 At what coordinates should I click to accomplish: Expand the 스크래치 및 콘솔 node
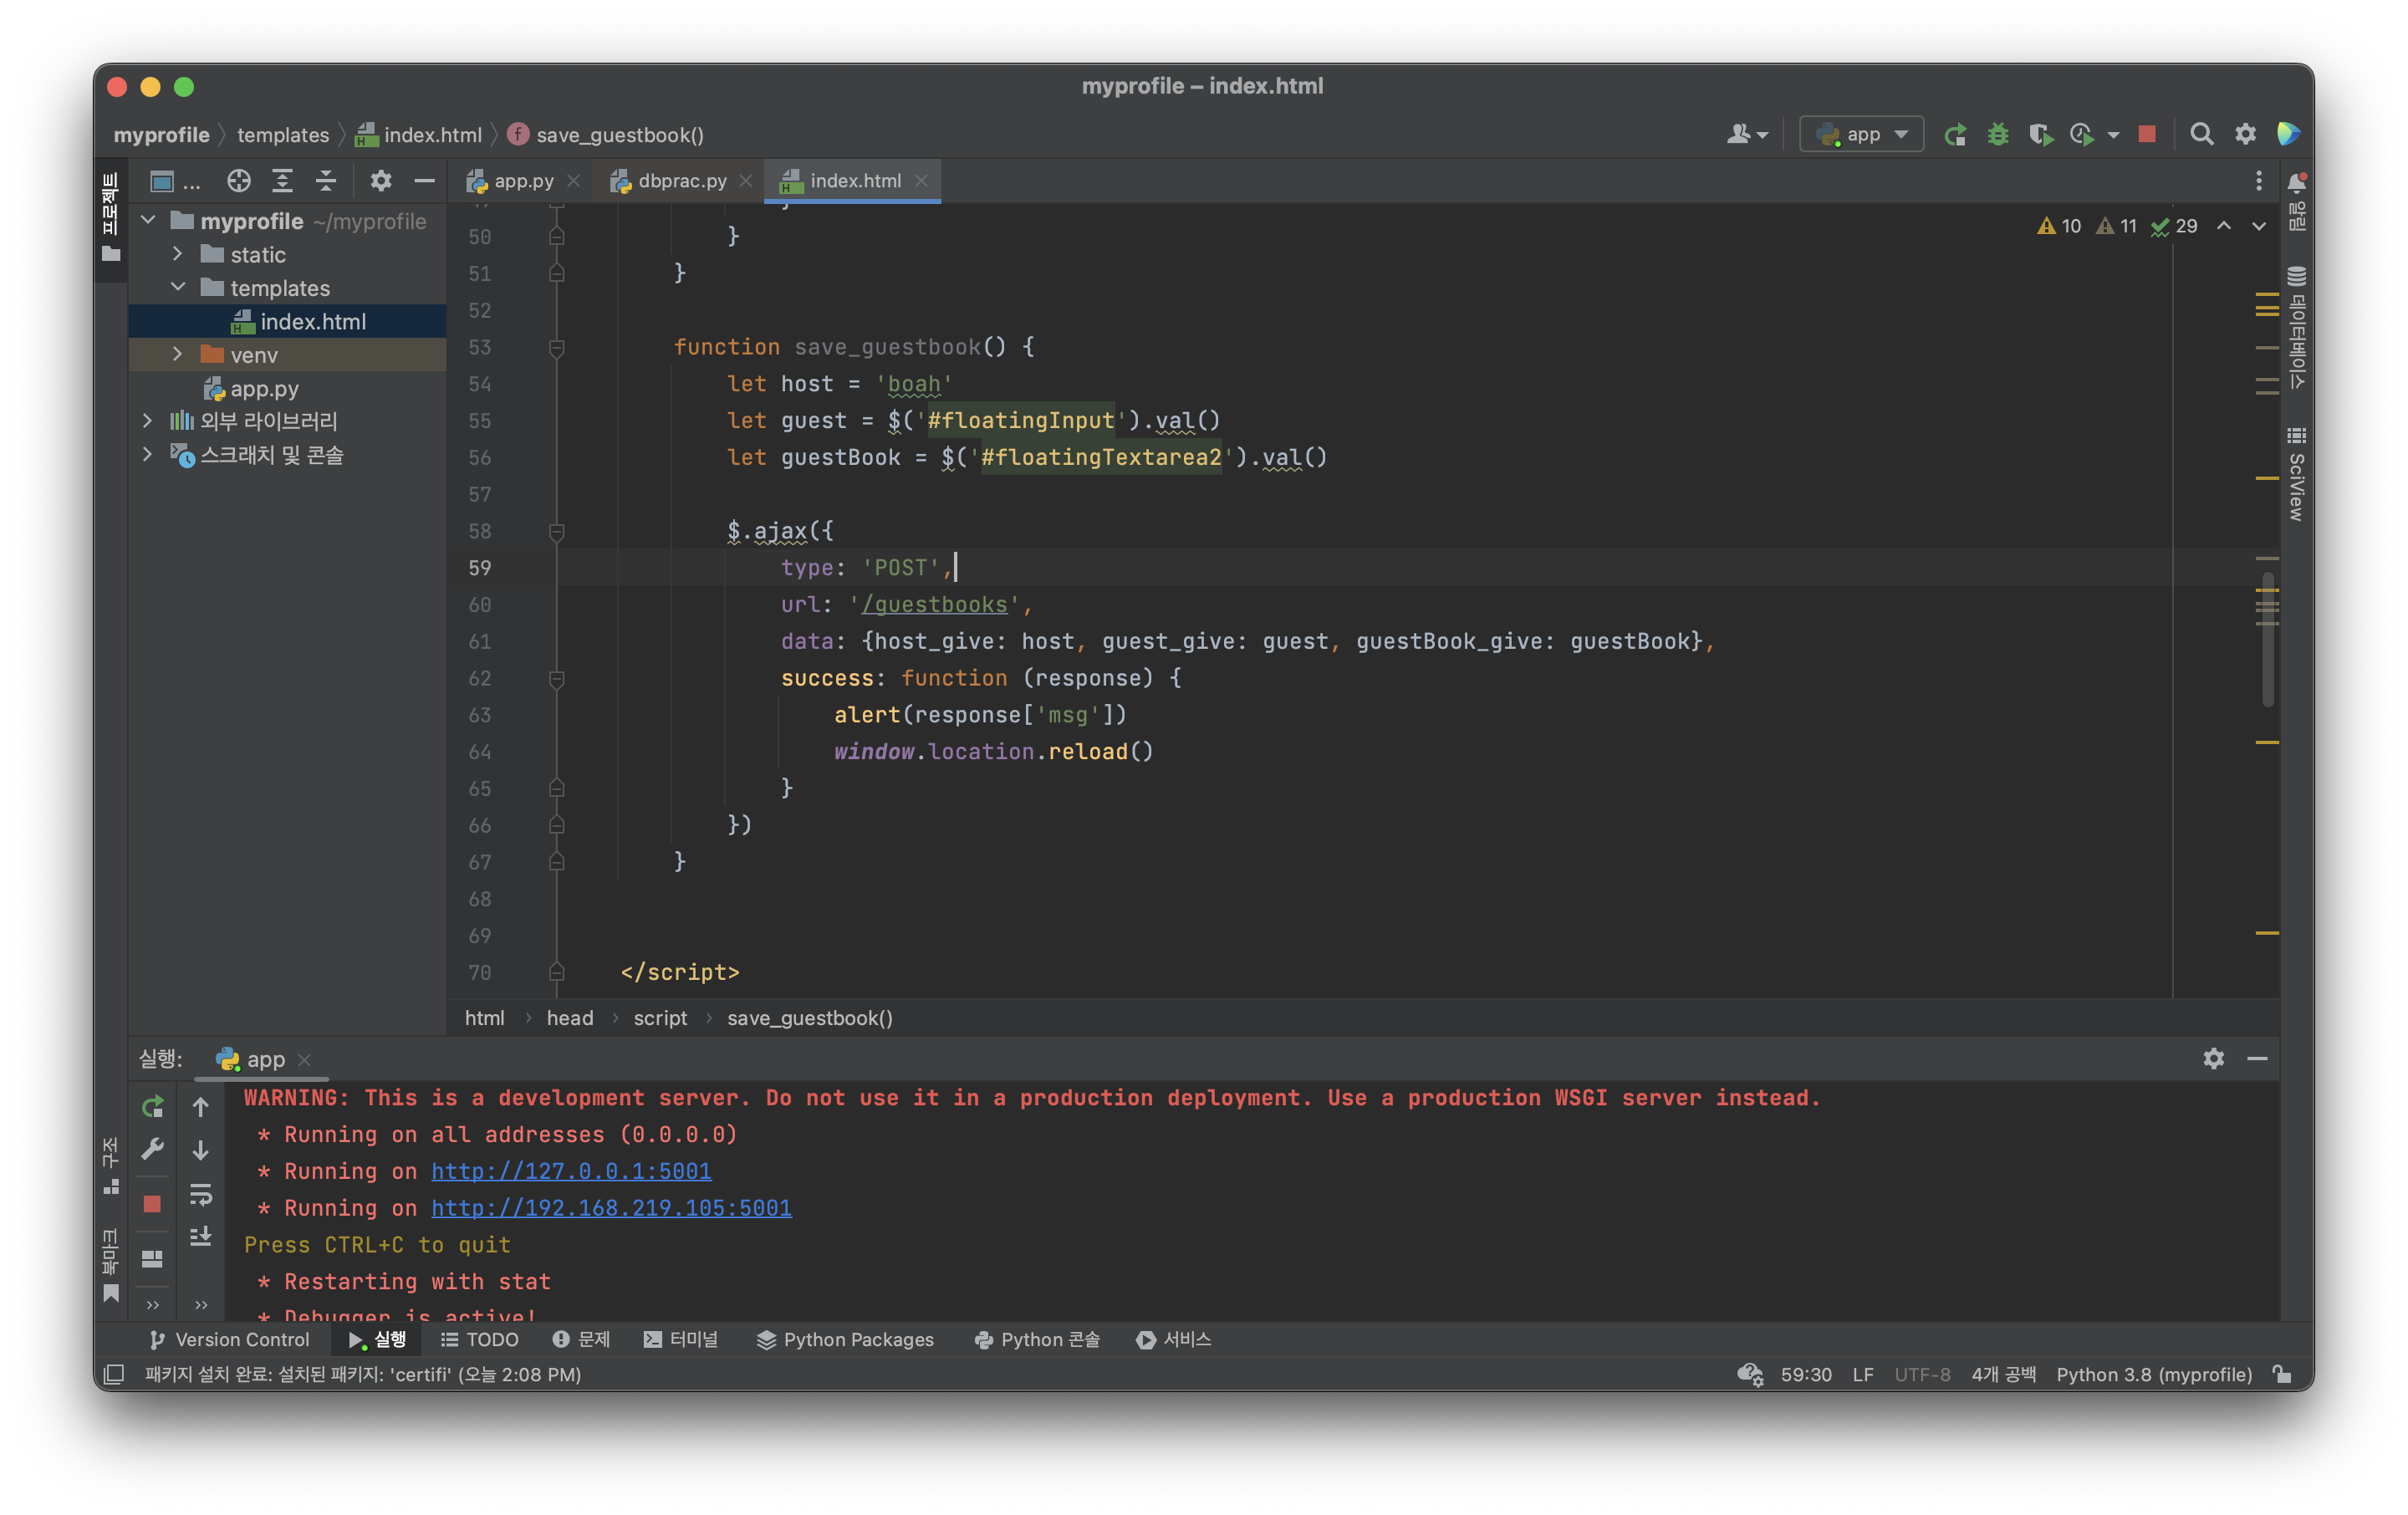148,454
